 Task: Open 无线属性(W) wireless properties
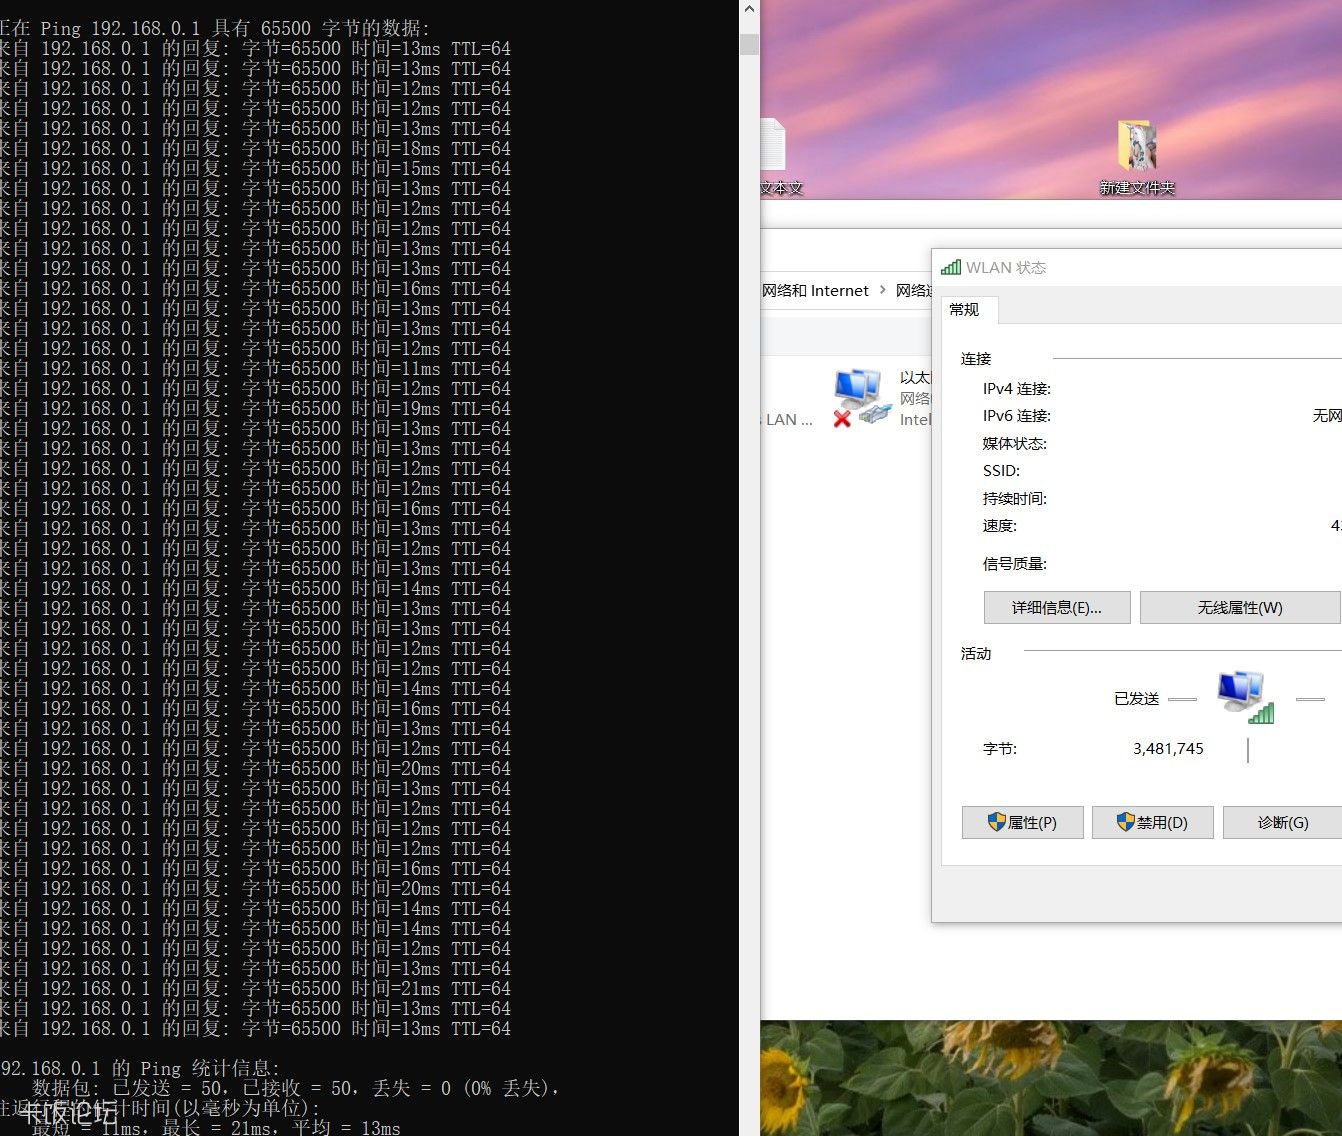[x=1240, y=607]
